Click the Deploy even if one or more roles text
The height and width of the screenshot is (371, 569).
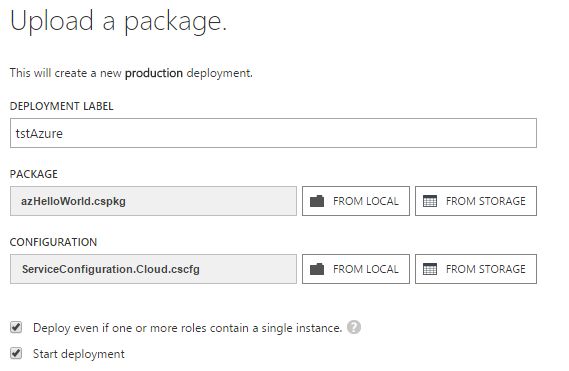coord(188,328)
